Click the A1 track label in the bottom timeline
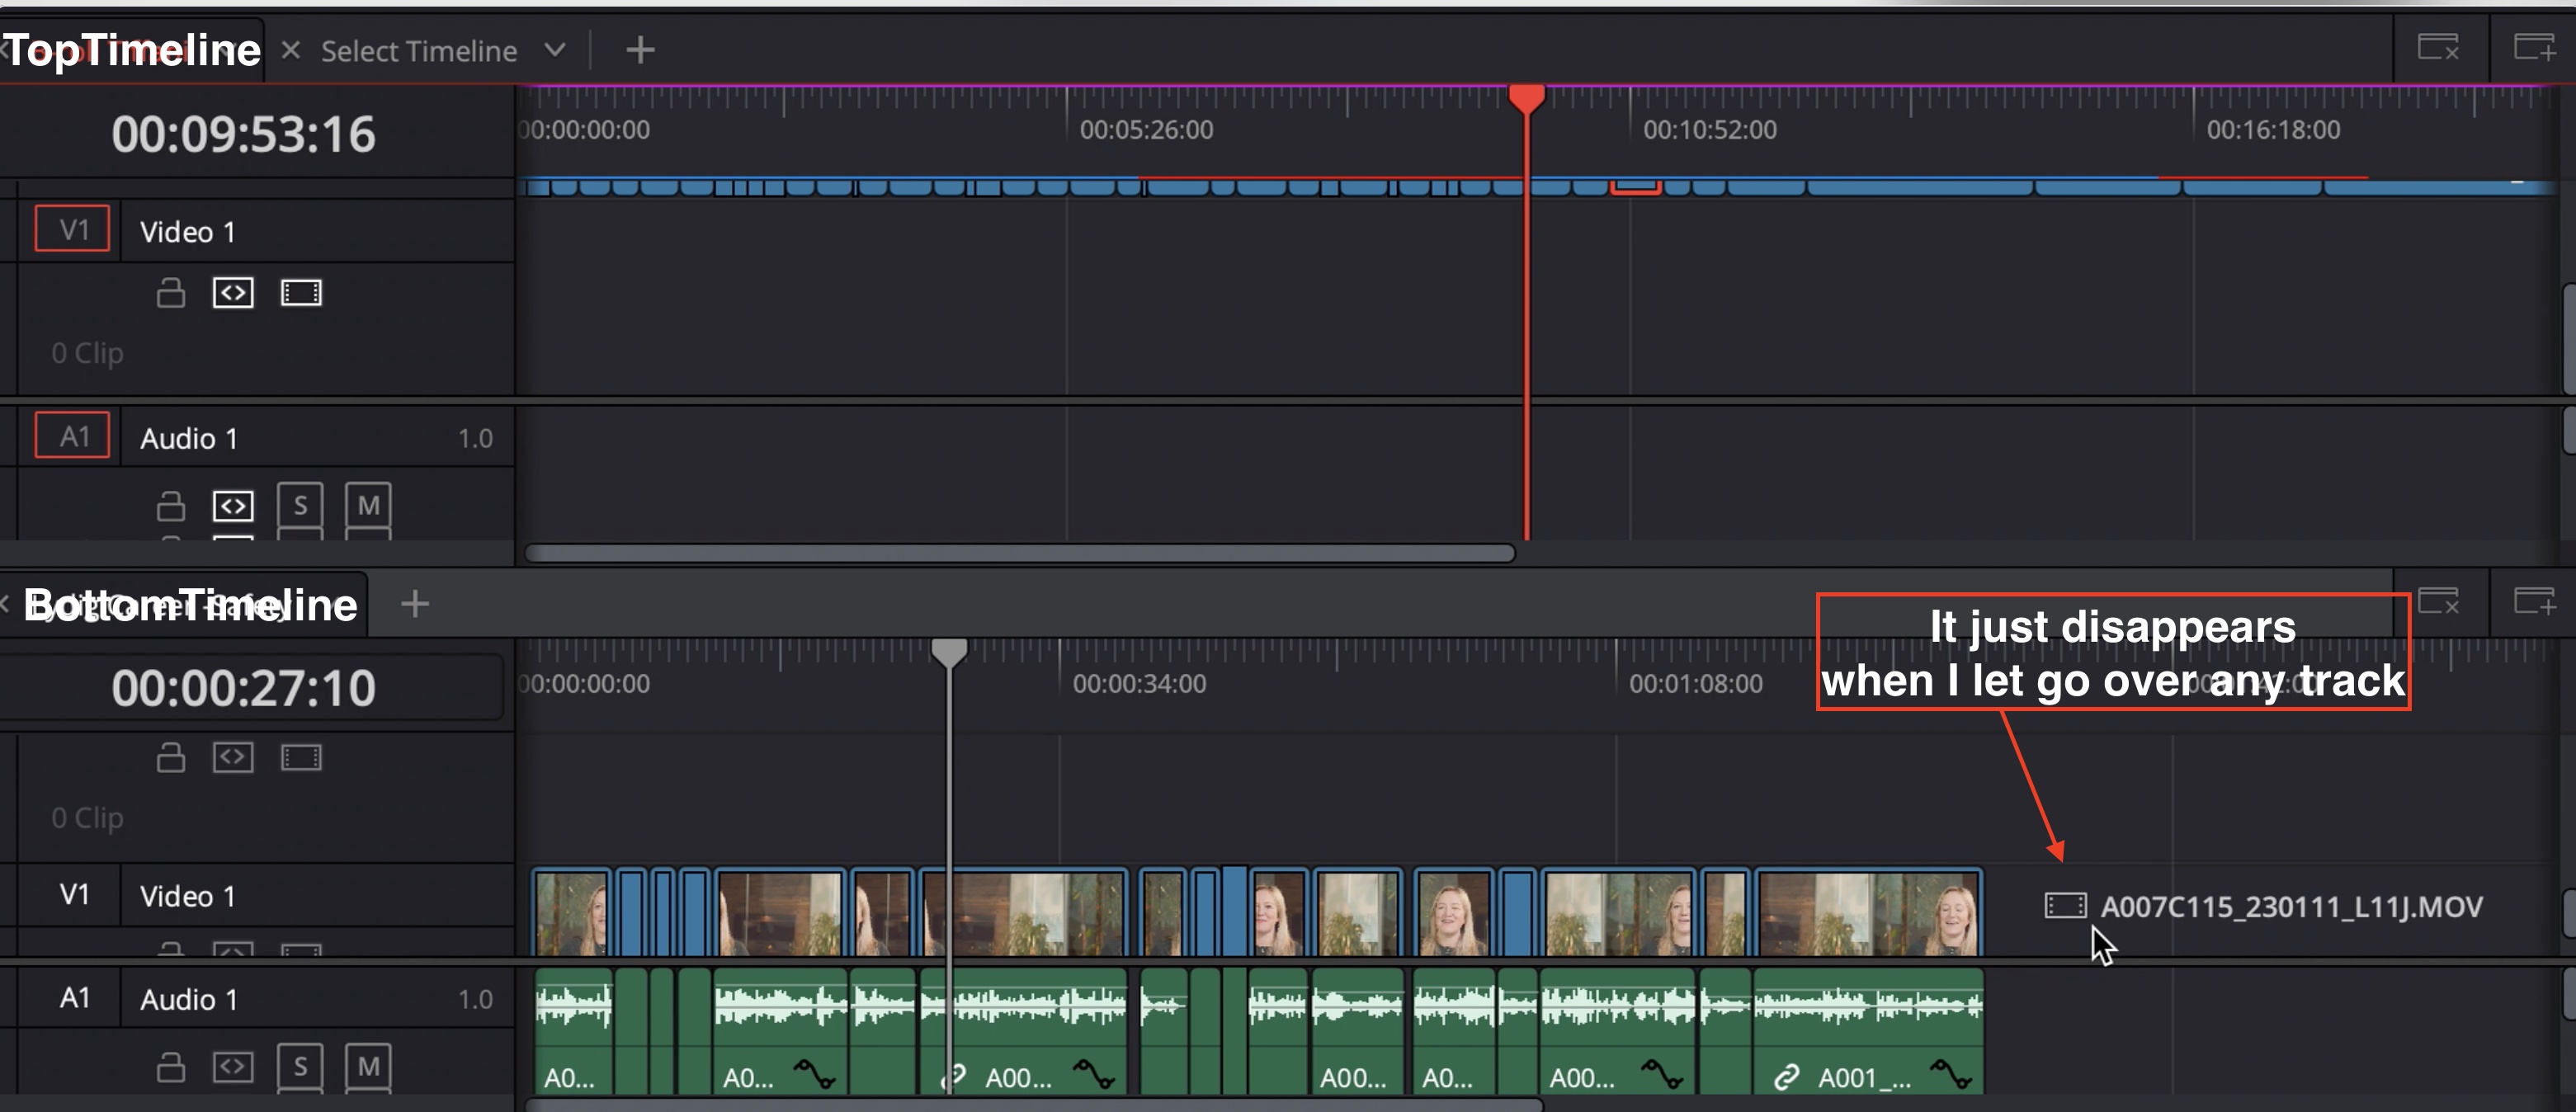The height and width of the screenshot is (1112, 2576). coord(75,997)
